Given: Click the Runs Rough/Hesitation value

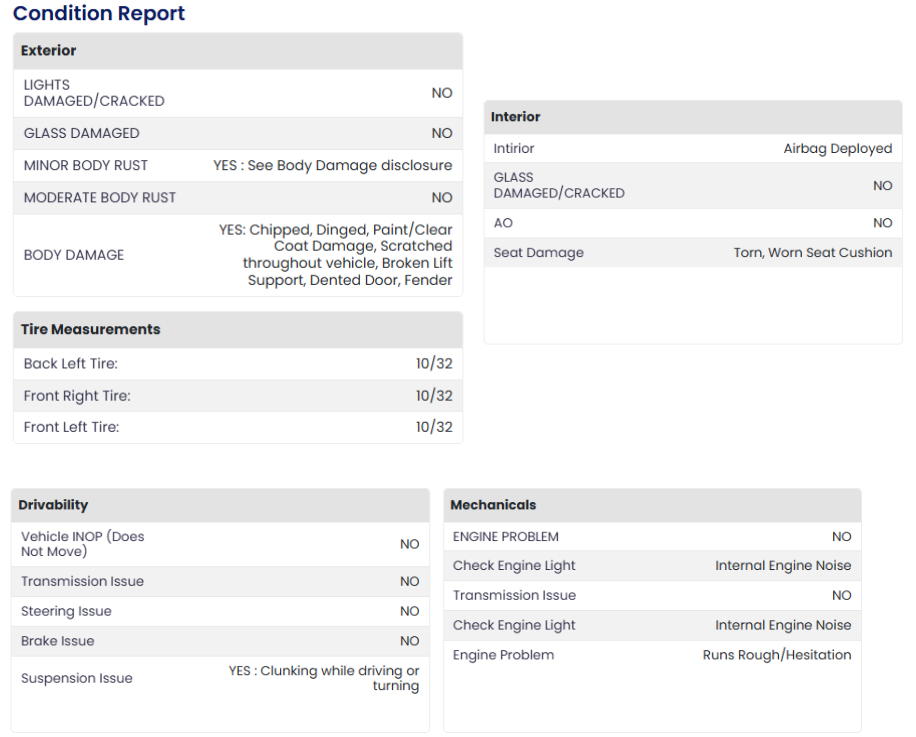Looking at the screenshot, I should [776, 655].
